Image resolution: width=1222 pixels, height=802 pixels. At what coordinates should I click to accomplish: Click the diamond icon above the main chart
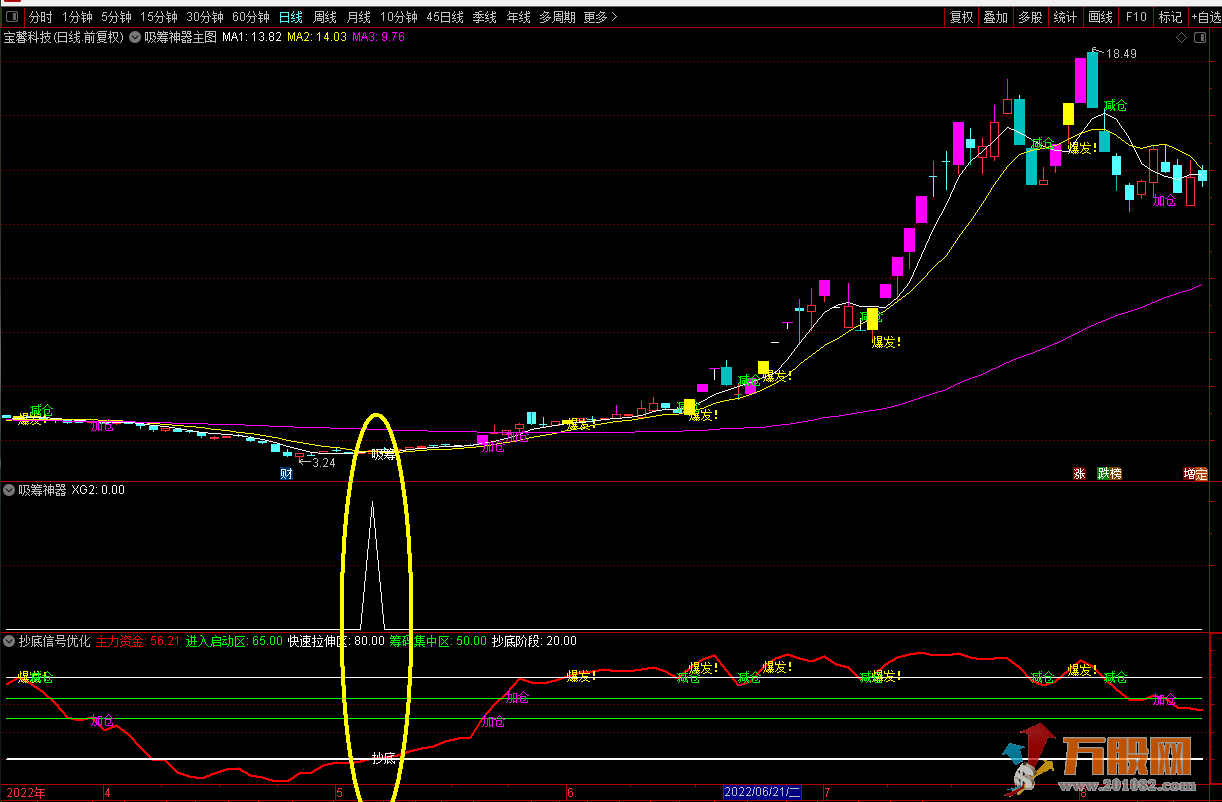coord(1183,38)
